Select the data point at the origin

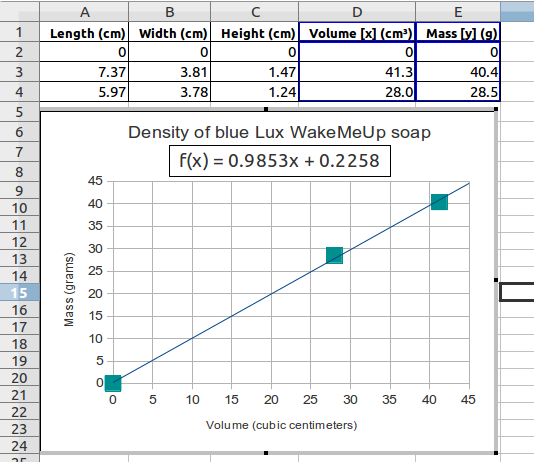point(113,383)
